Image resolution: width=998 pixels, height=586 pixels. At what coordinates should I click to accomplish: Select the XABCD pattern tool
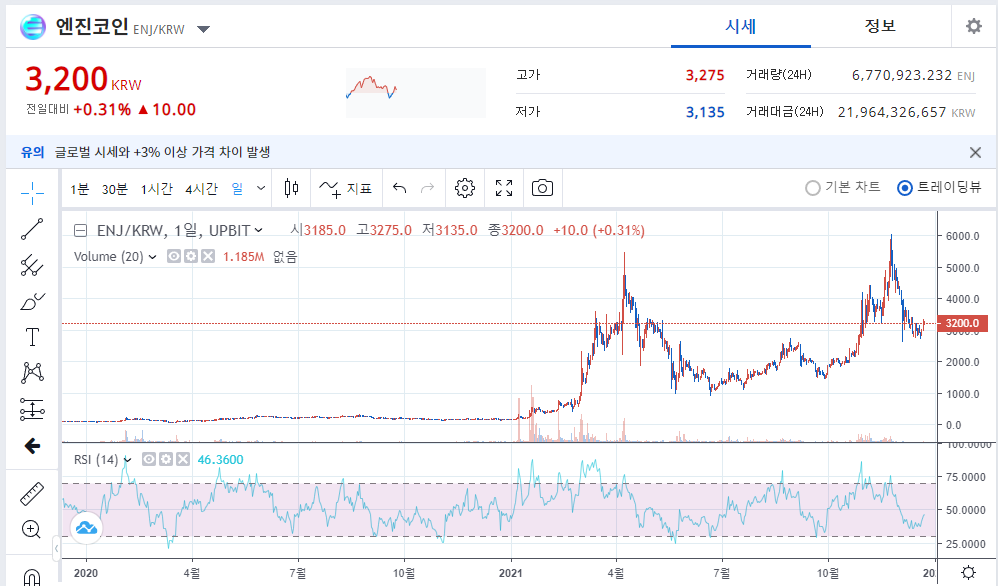pyautogui.click(x=32, y=373)
